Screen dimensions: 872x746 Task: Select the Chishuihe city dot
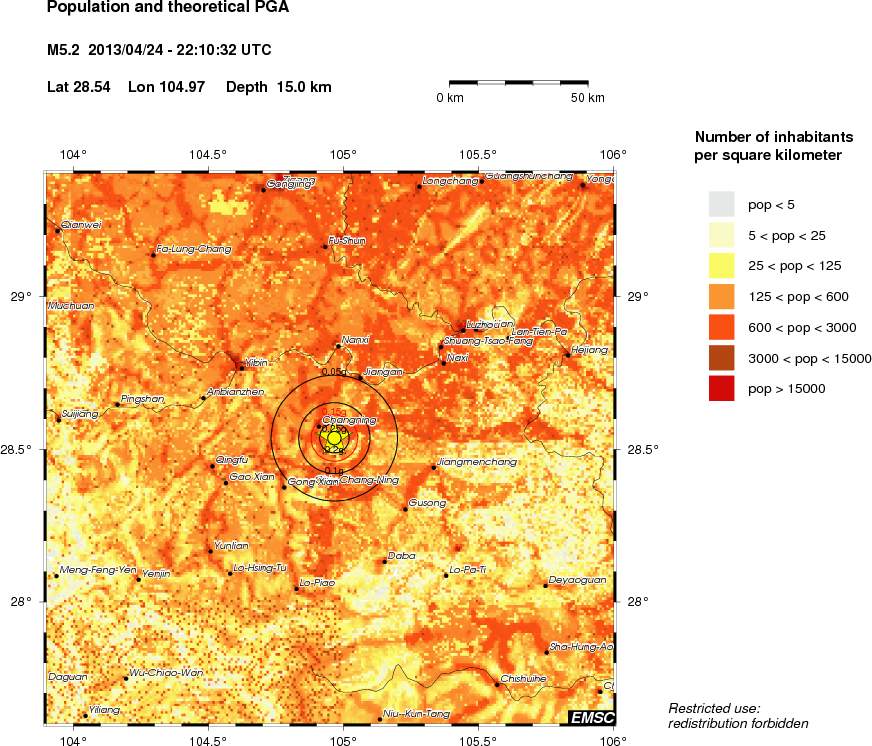coord(497,685)
